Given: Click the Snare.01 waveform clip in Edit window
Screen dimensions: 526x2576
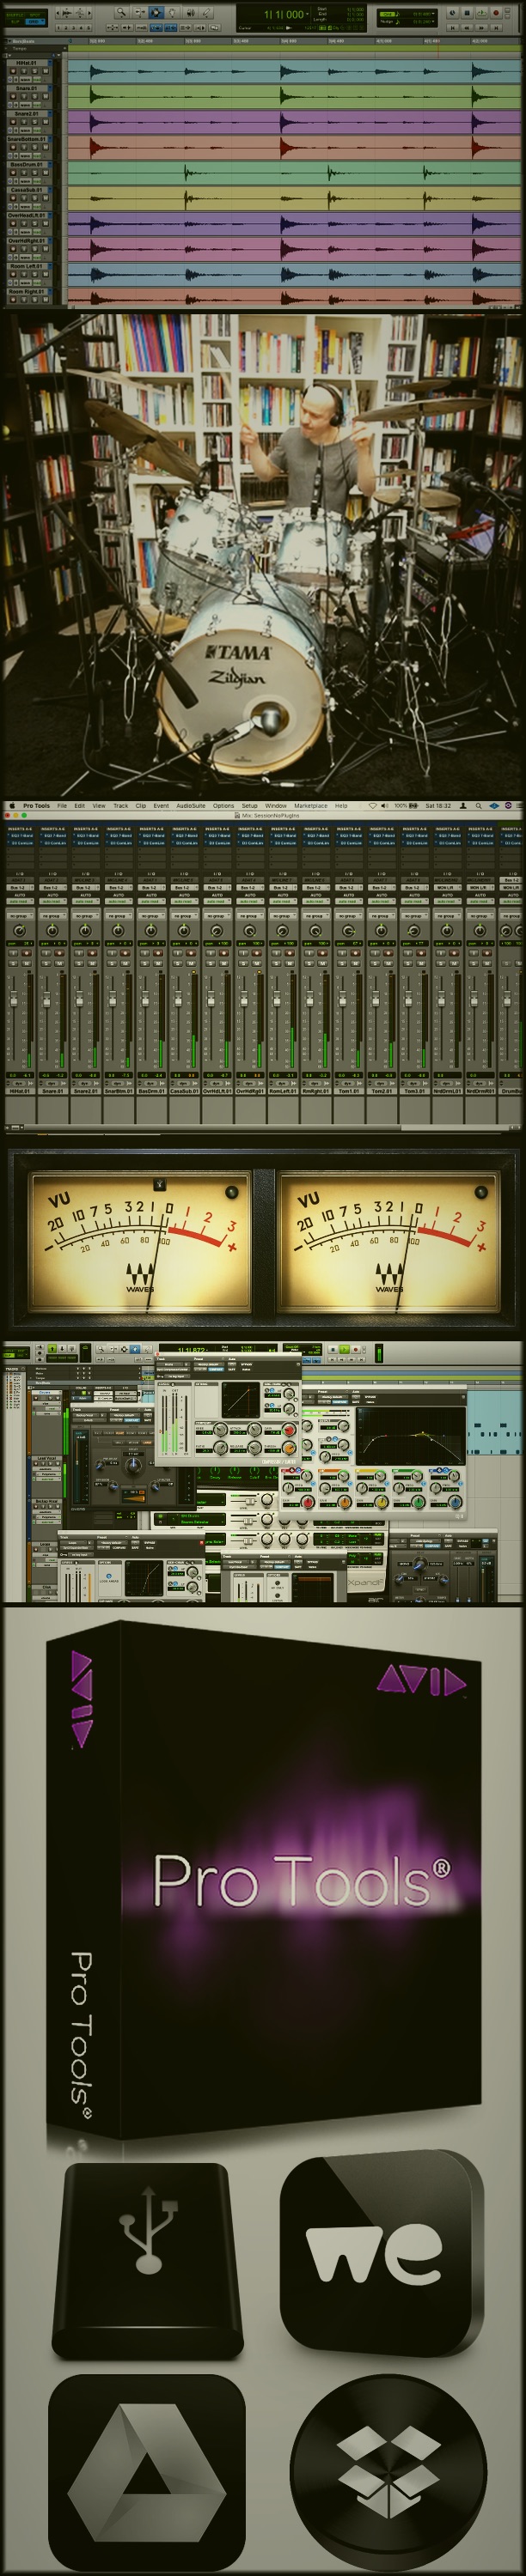Looking at the screenshot, I should tap(293, 97).
